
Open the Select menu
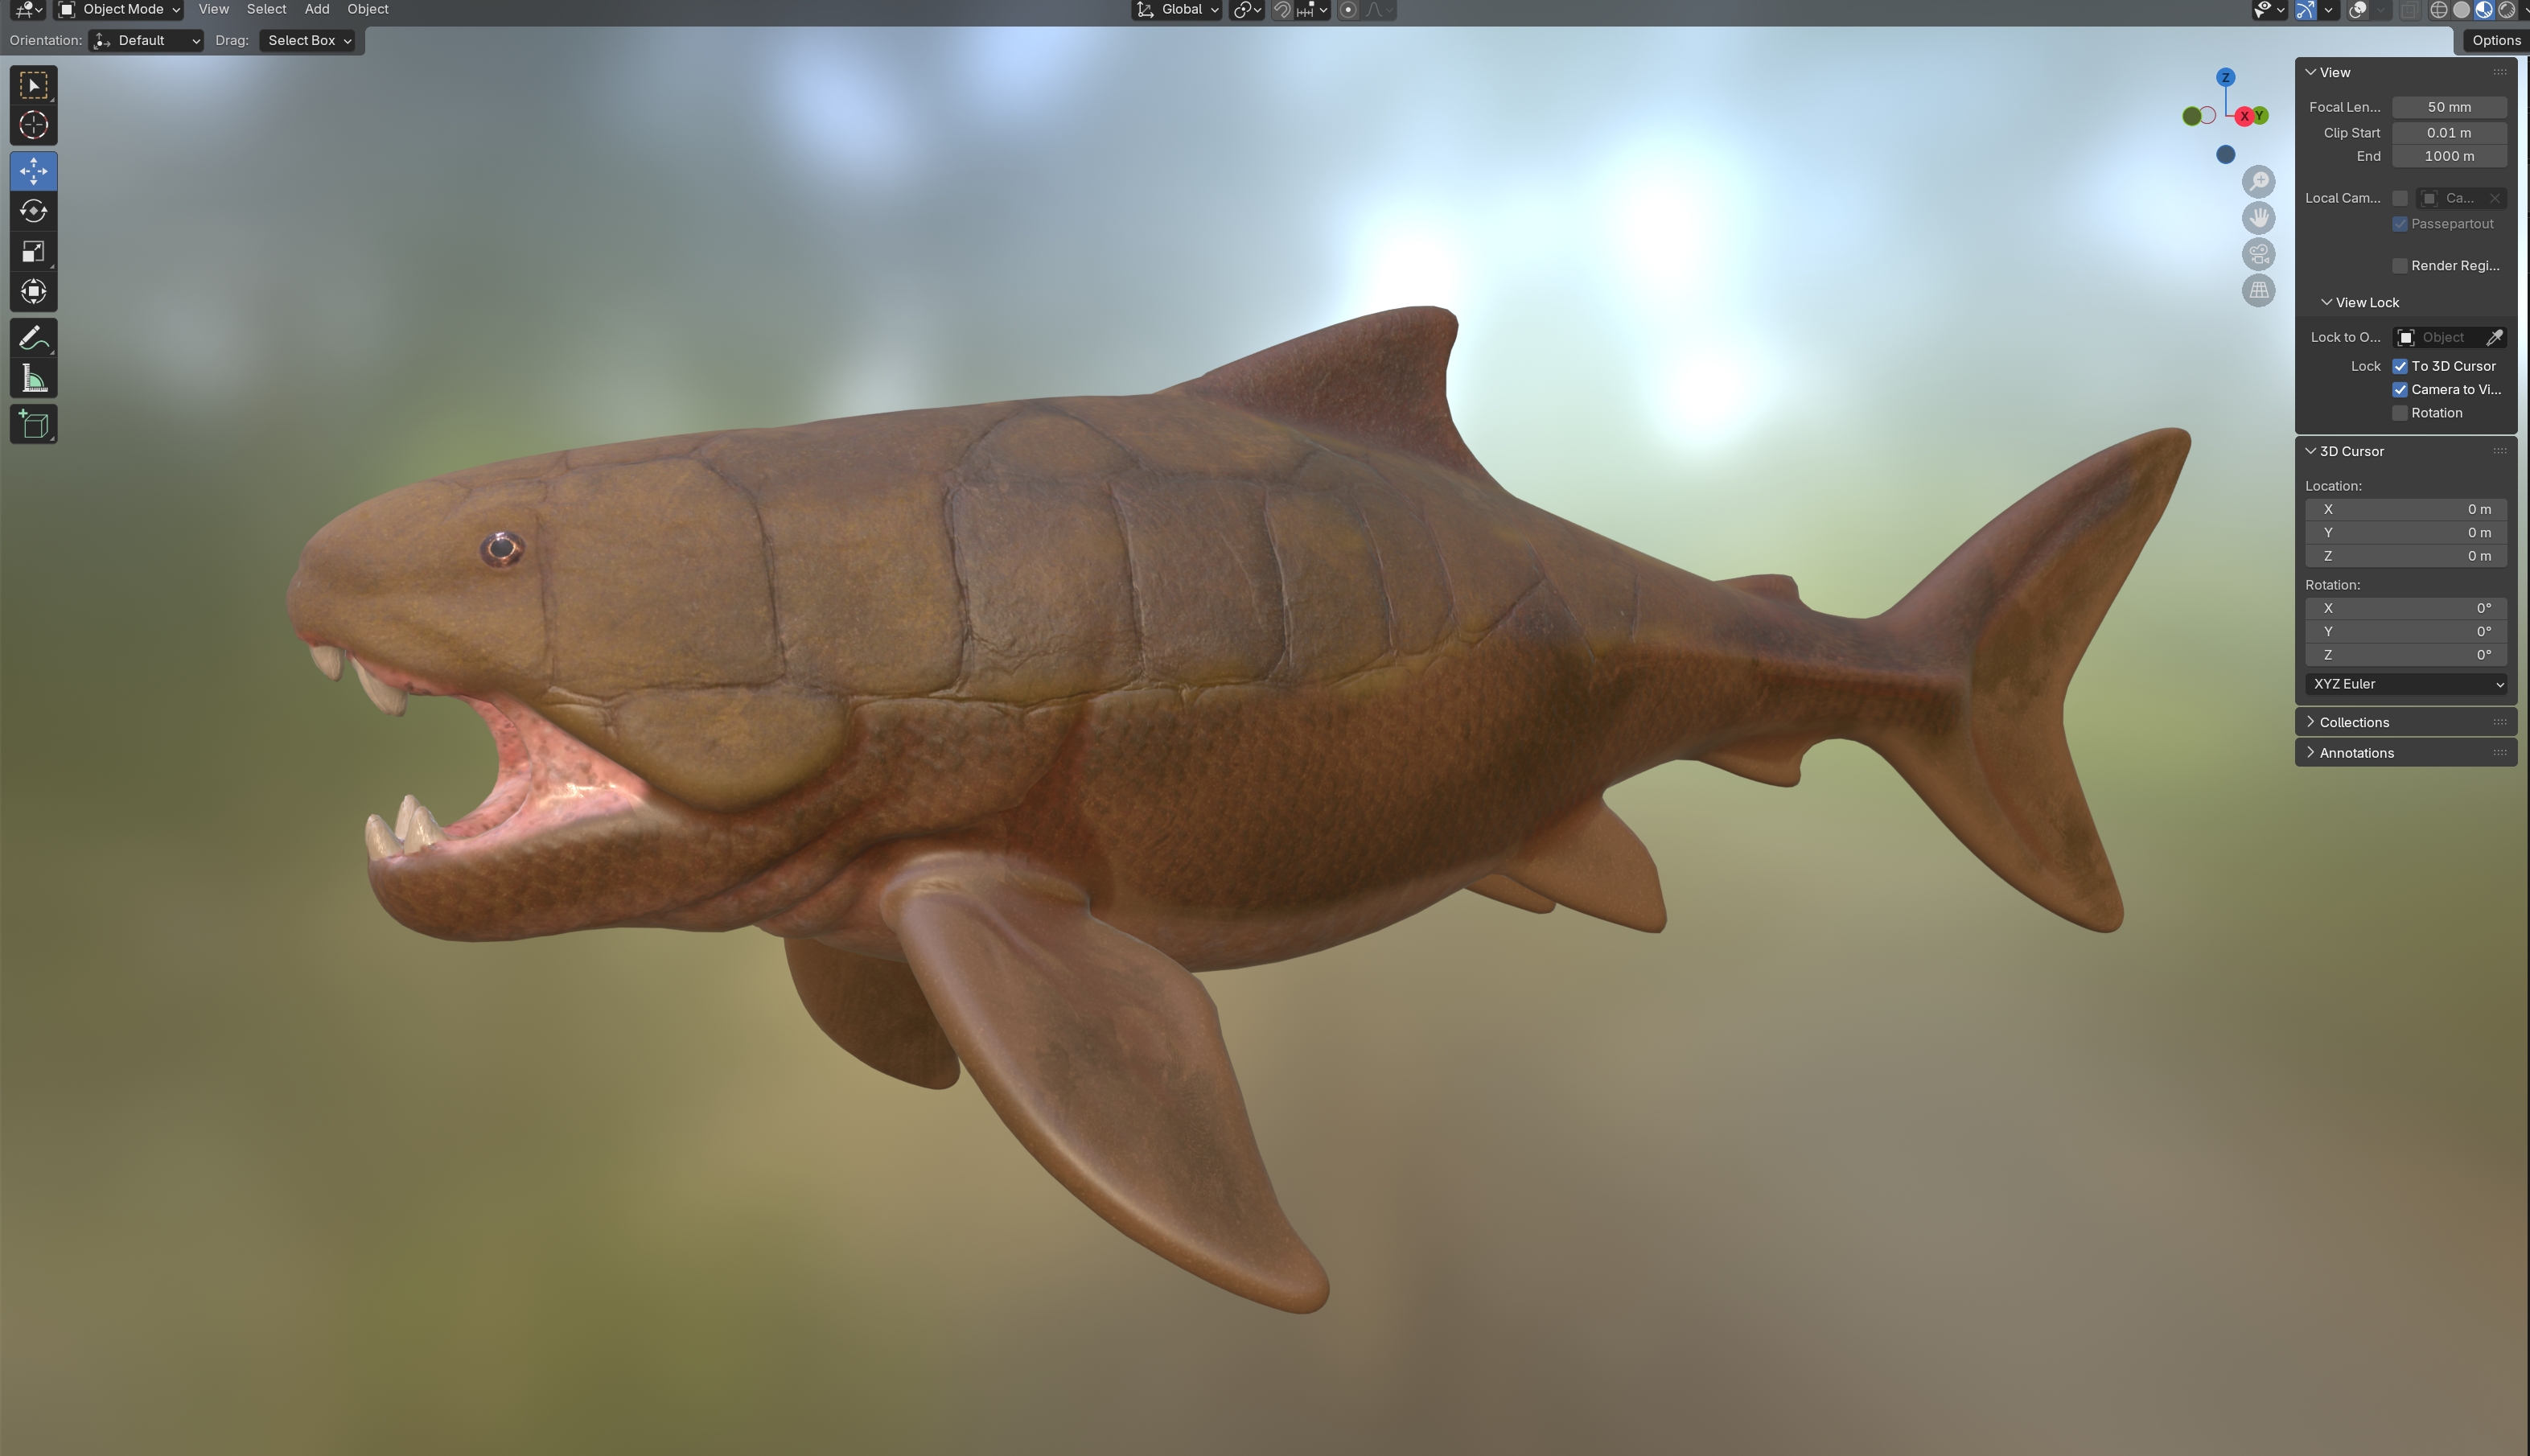point(266,10)
